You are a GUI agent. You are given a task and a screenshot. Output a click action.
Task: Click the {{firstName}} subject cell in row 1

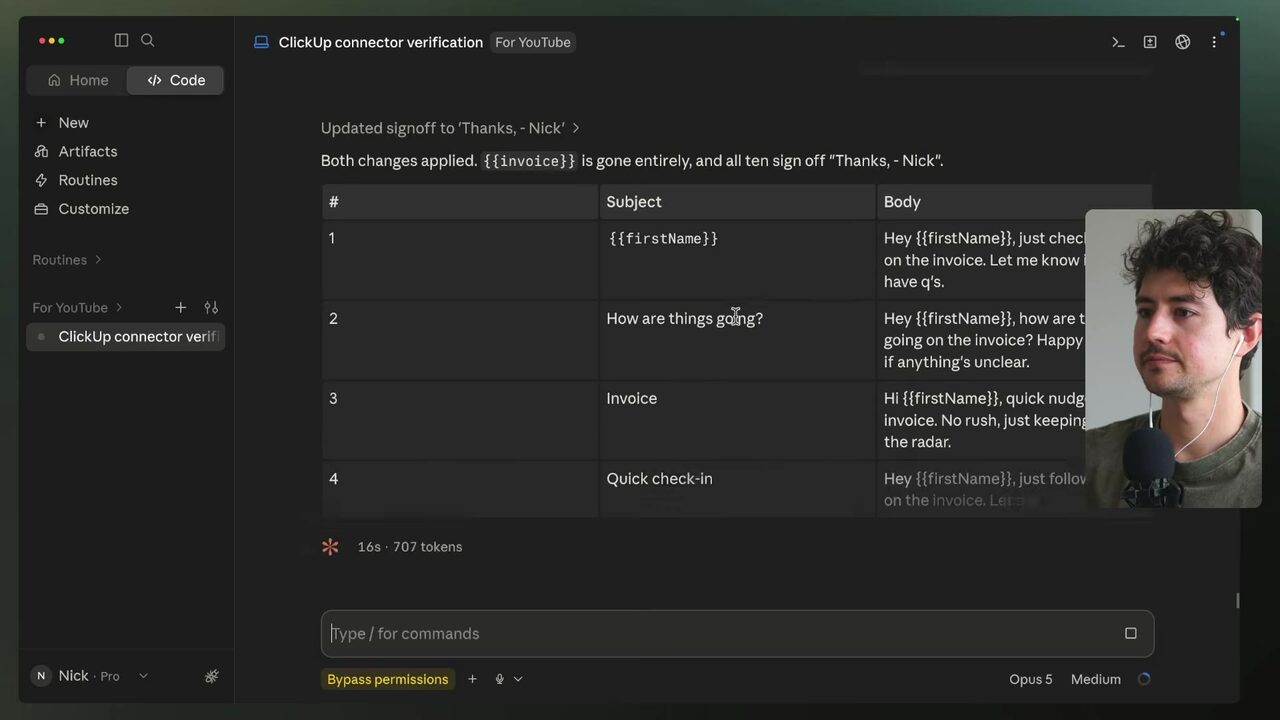[738, 260]
